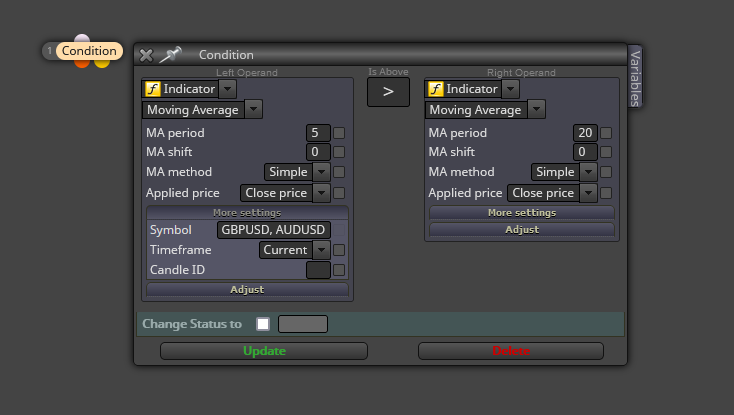Edit left MA shift field value 0
The width and height of the screenshot is (734, 415).
318,152
